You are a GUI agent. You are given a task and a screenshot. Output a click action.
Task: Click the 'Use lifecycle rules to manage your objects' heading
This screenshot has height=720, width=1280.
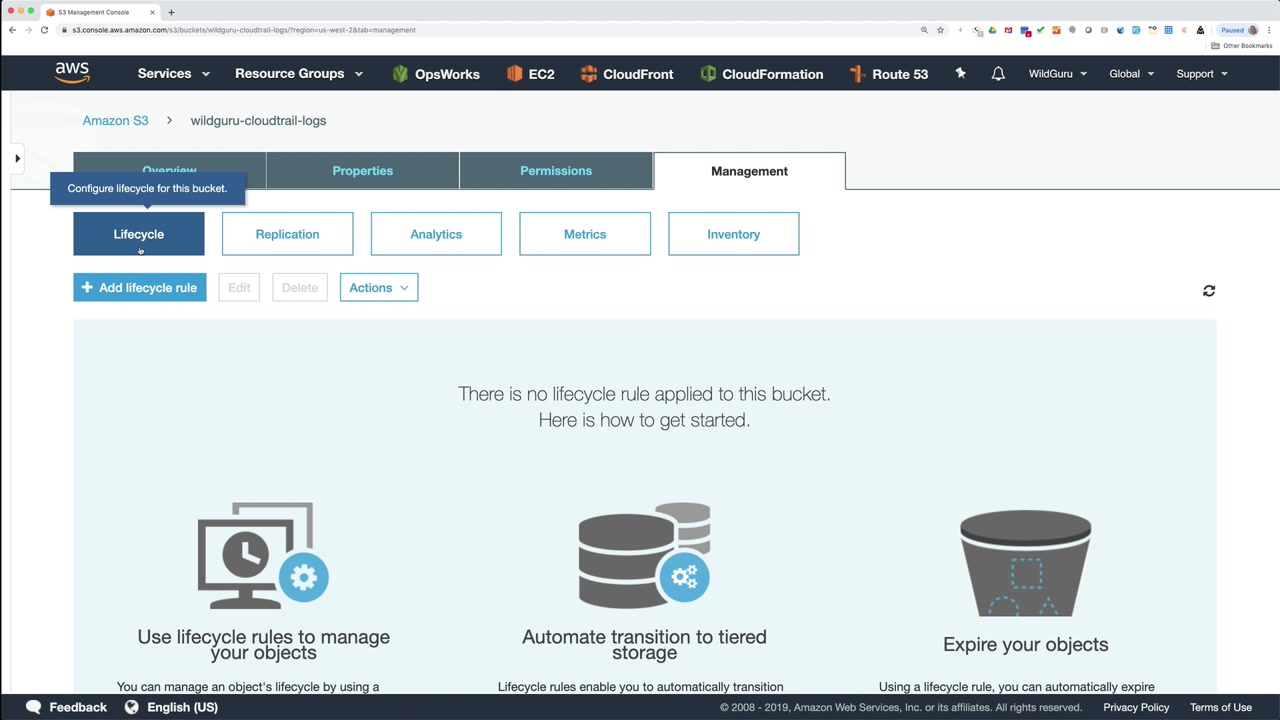click(x=264, y=645)
